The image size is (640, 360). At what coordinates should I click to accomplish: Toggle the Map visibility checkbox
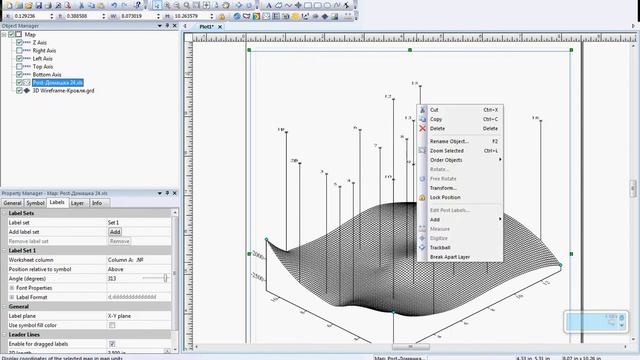click(11, 34)
